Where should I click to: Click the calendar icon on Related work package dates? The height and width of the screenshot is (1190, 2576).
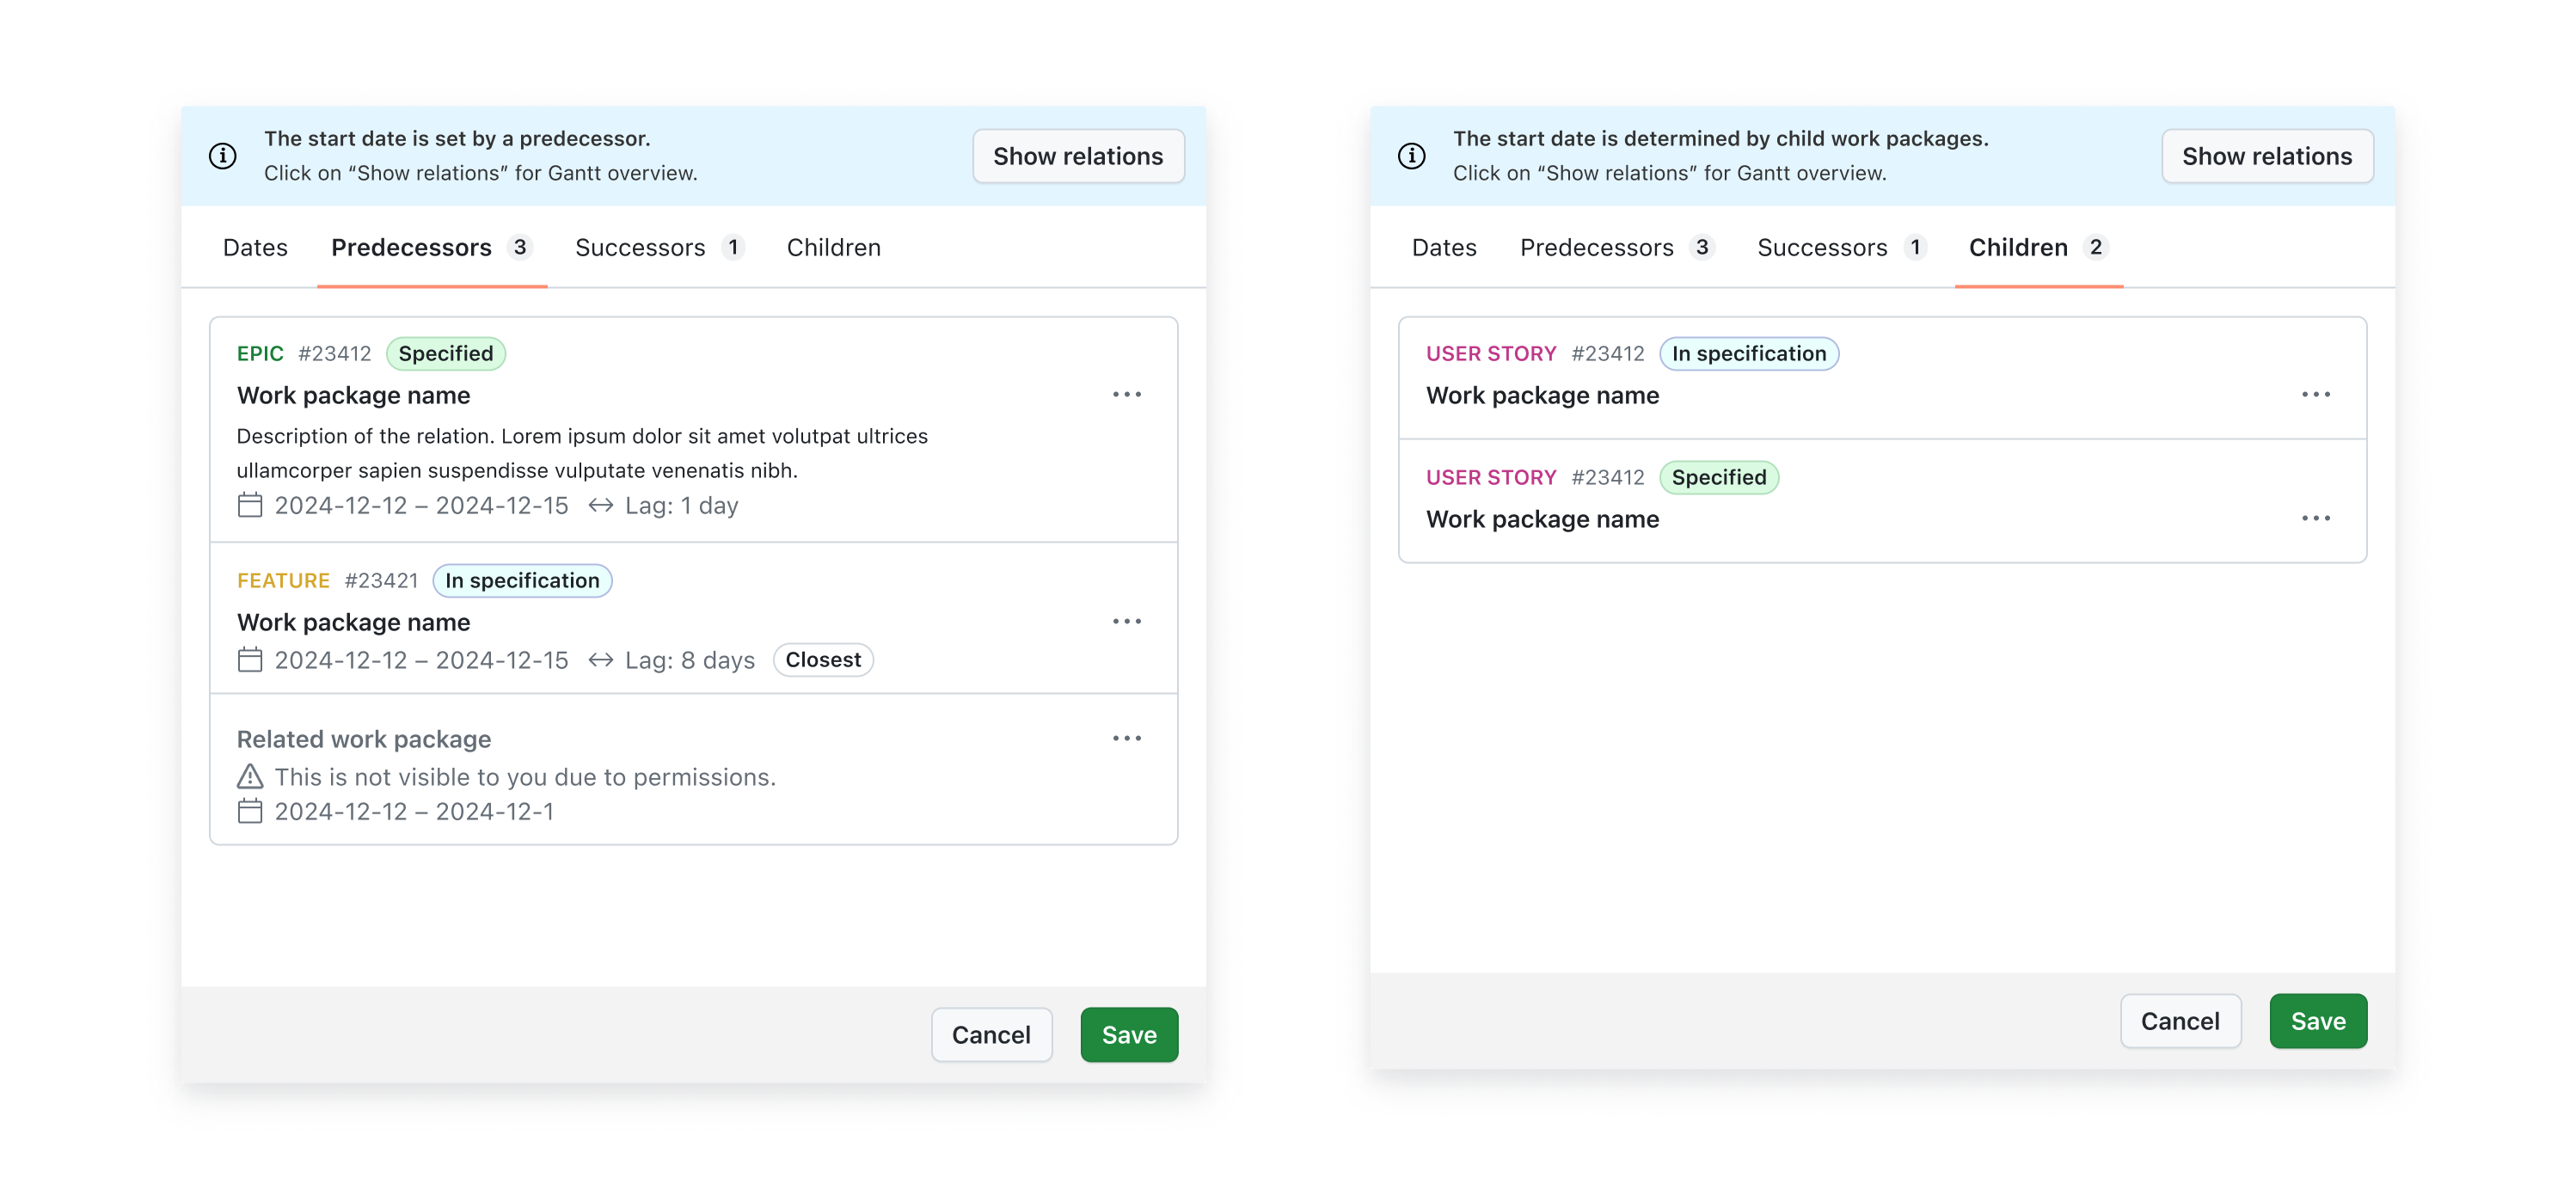coord(250,811)
